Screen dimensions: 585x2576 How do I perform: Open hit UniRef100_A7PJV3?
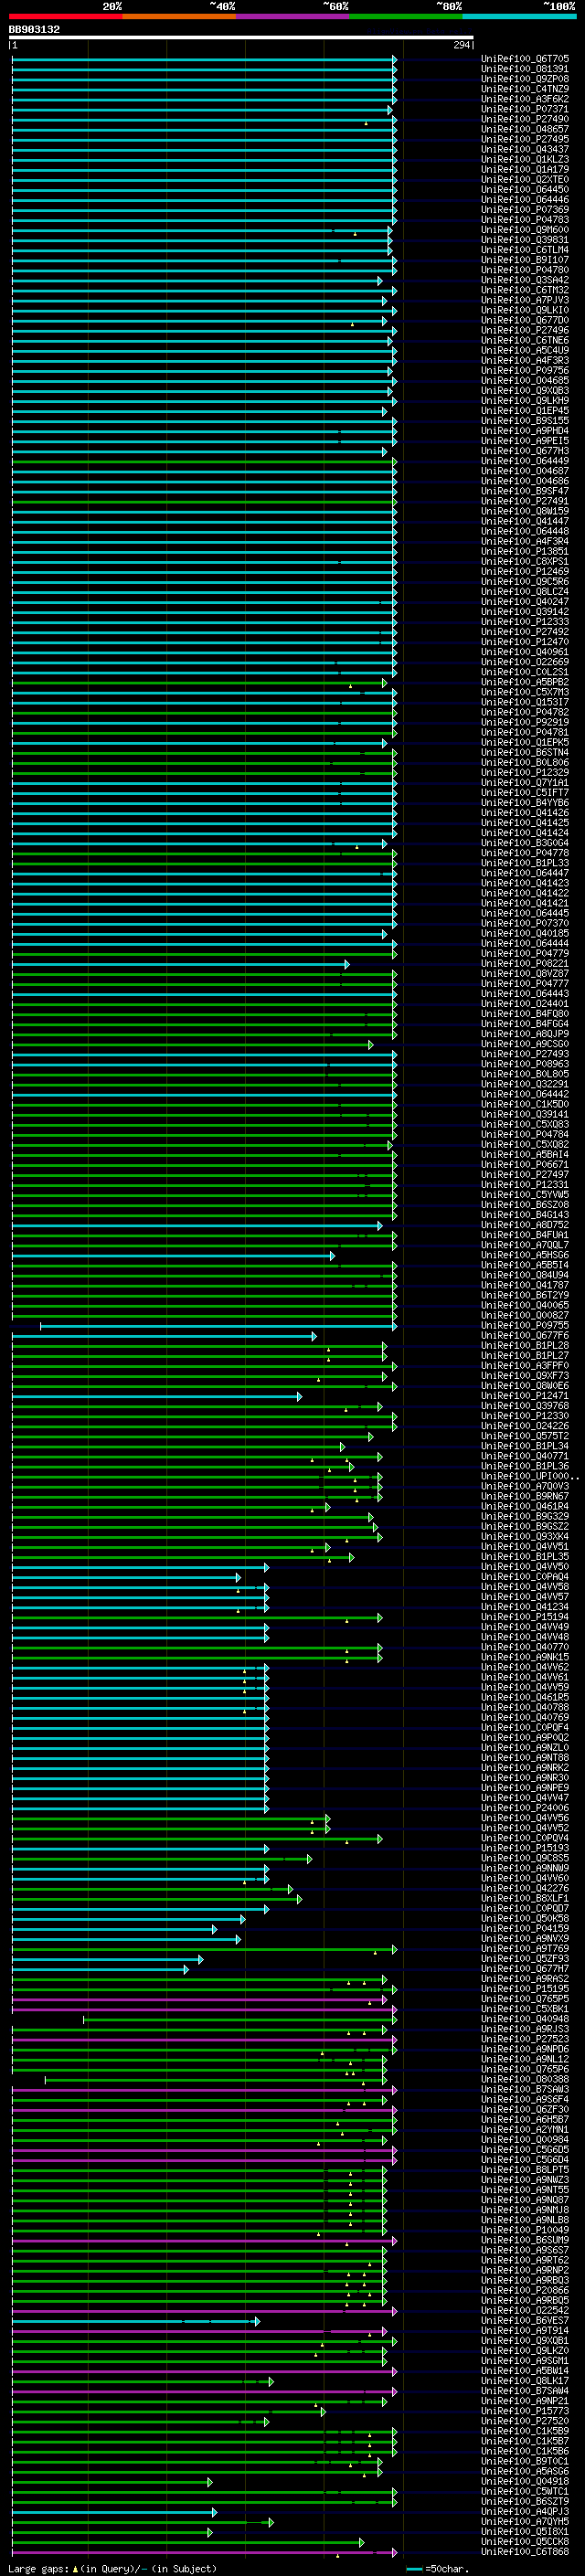click(524, 300)
